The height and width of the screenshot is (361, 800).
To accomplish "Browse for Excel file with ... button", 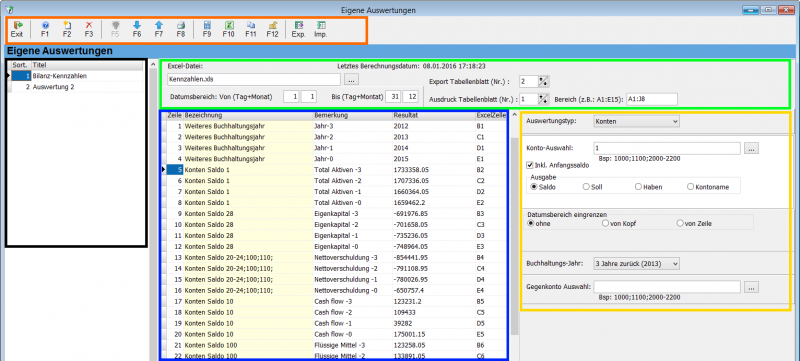I will coord(352,80).
